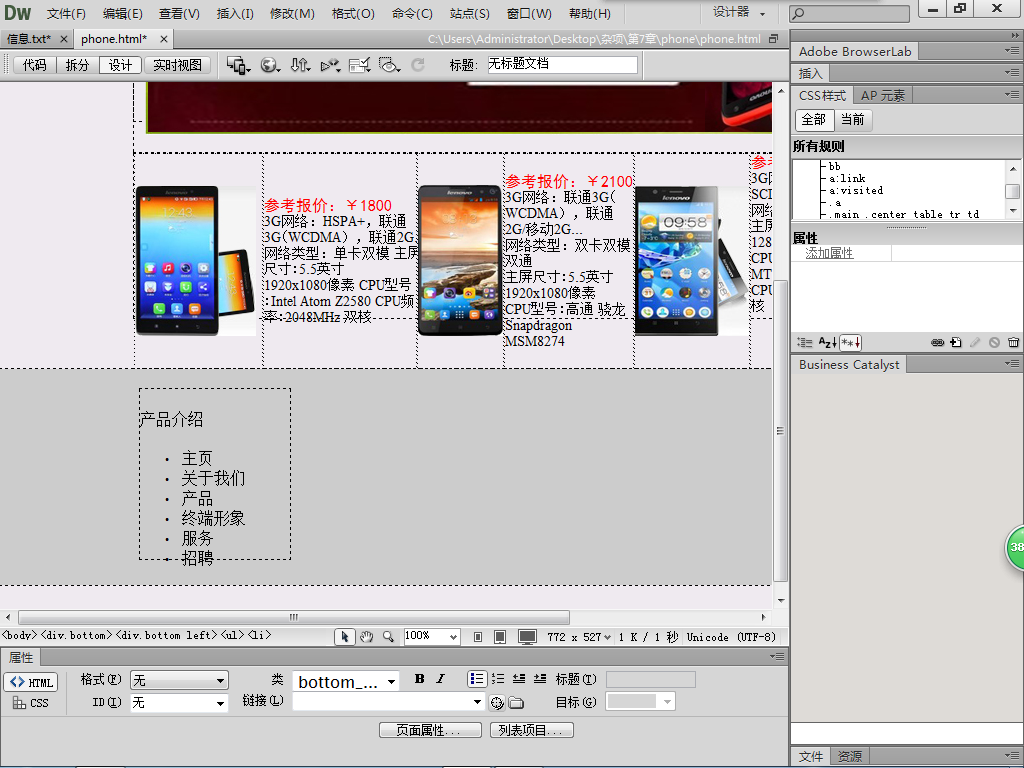The height and width of the screenshot is (768, 1024).
Task: Click the globe browser preview icon
Action: (x=270, y=65)
